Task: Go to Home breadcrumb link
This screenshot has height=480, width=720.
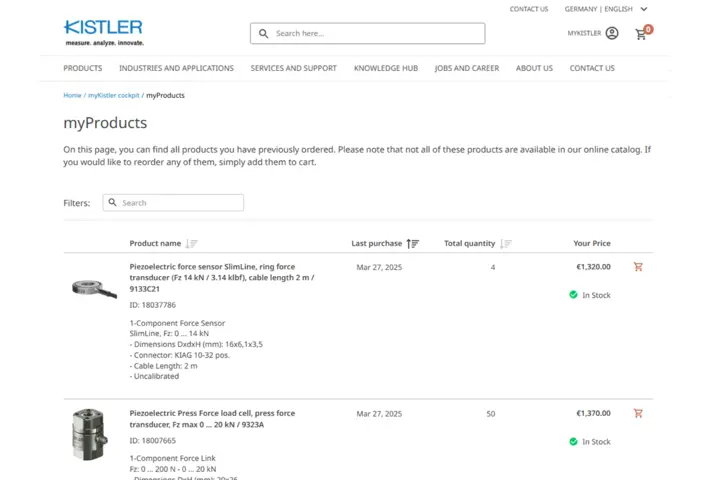Action: [72, 95]
